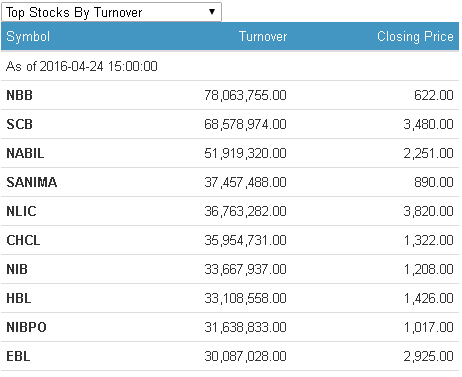Click the Closing Price column header

point(415,37)
